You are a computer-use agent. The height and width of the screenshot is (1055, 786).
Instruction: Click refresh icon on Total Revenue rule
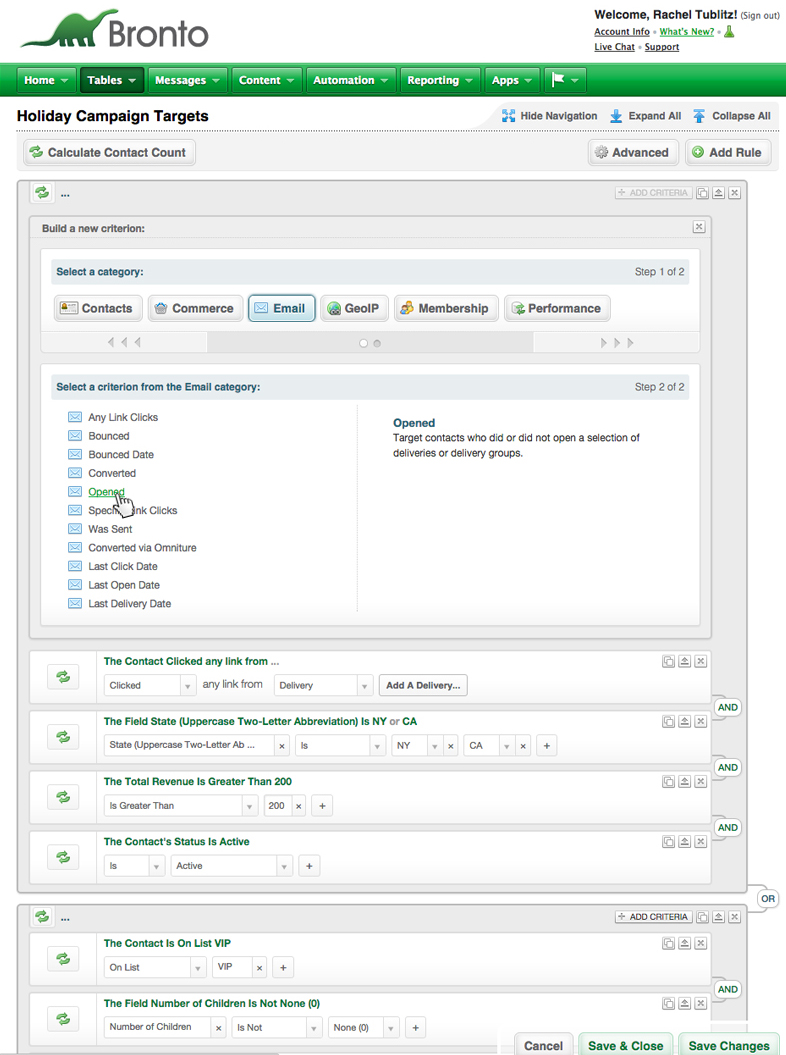[63, 797]
